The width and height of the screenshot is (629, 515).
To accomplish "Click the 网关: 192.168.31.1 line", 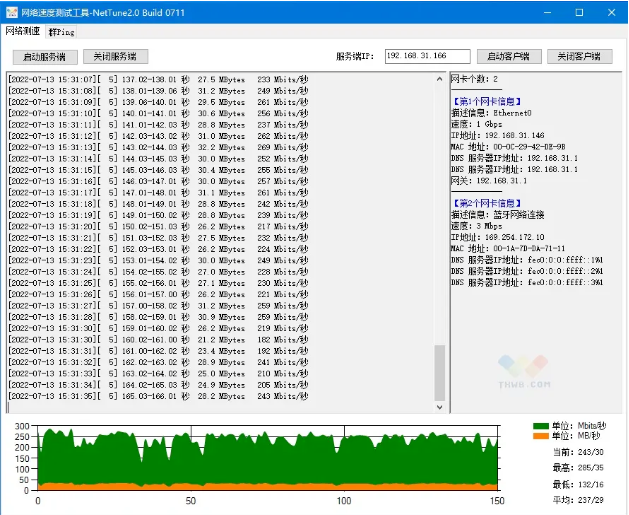I will point(489,180).
